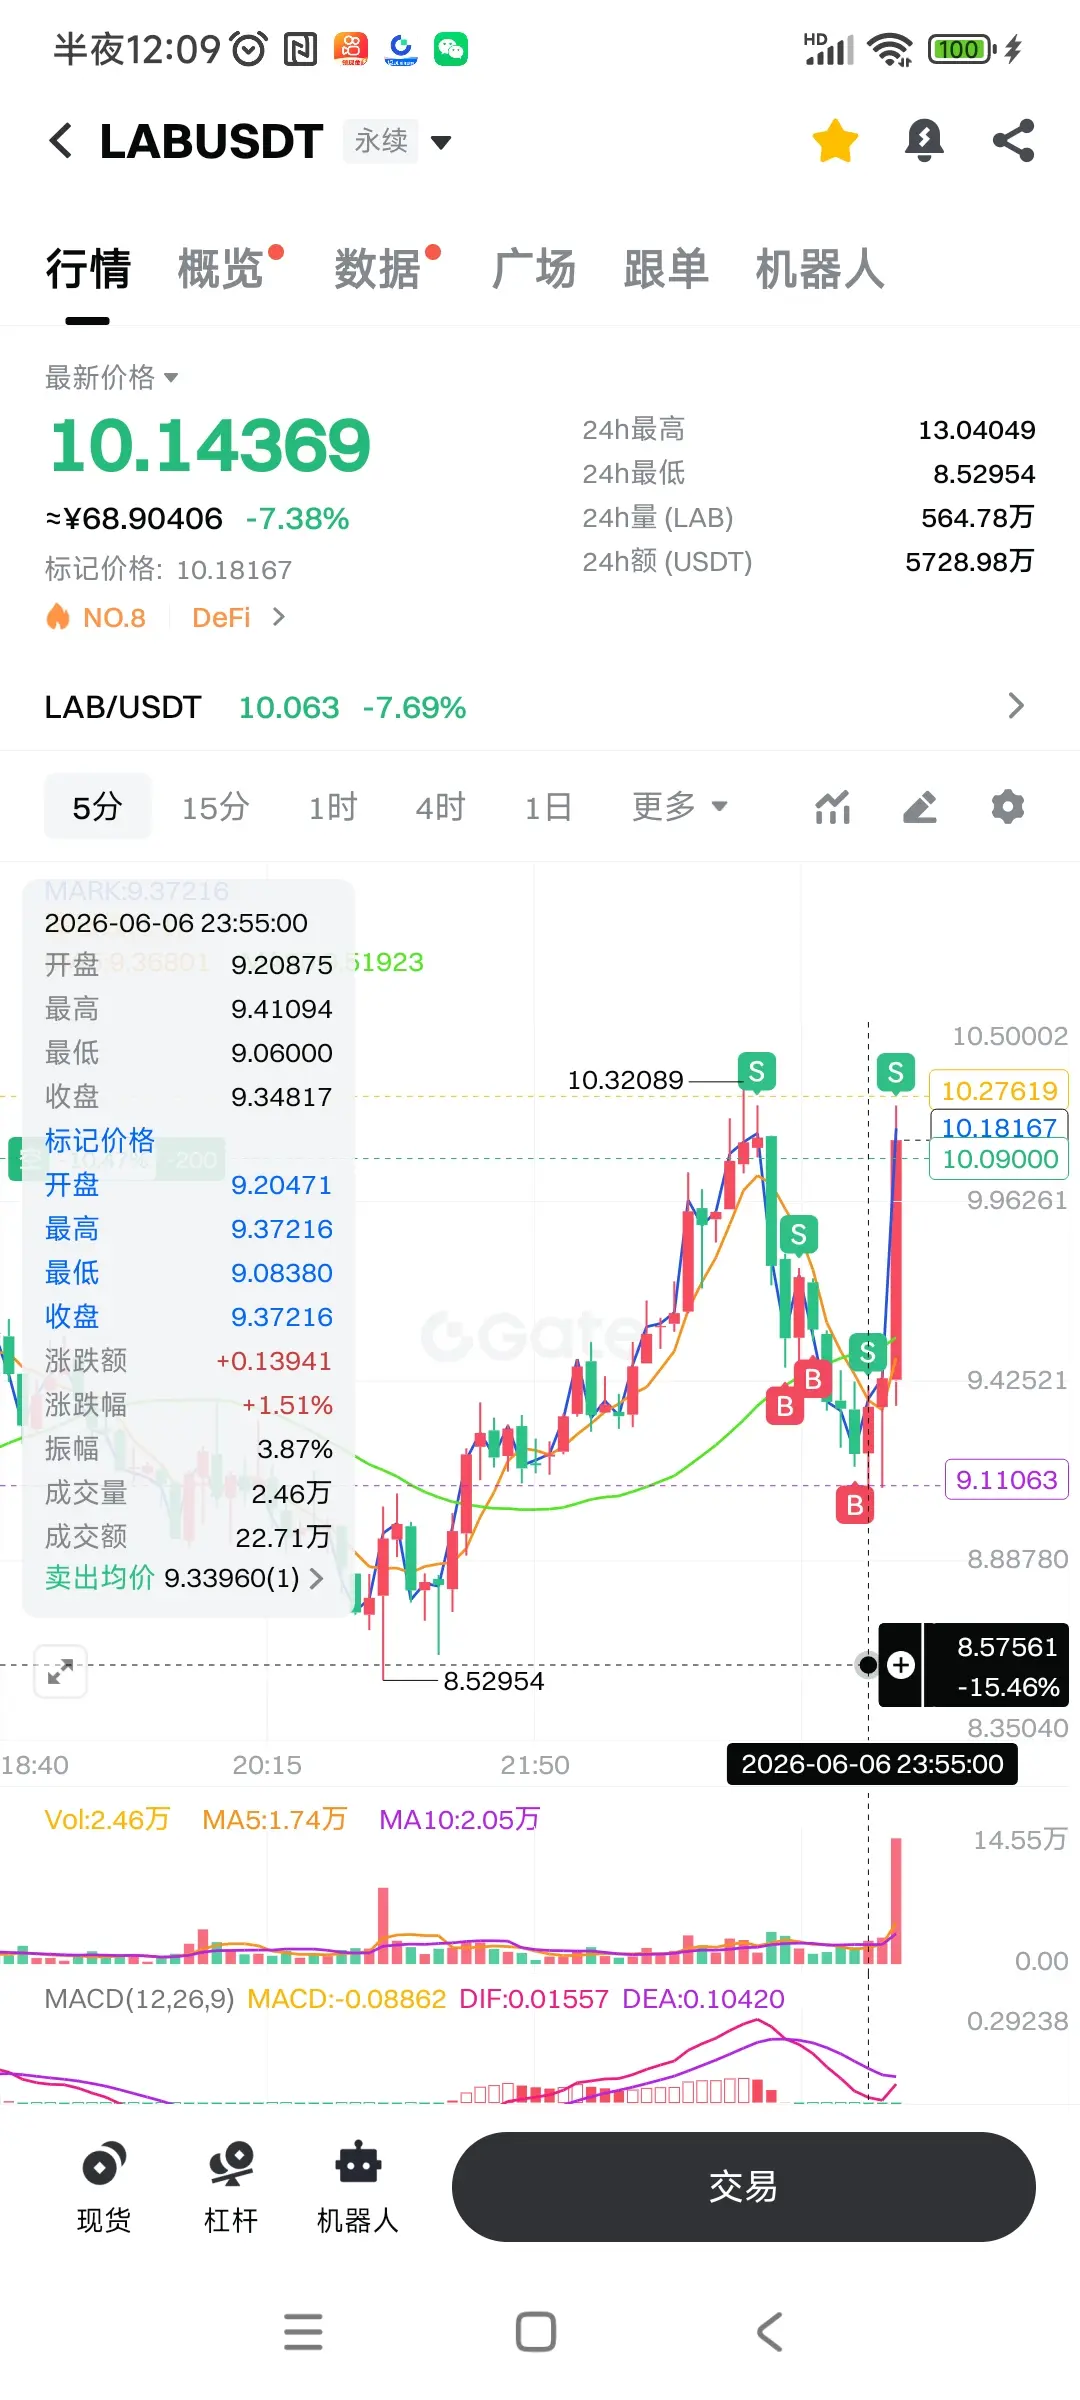Switch to the 跟单 tab

point(666,269)
